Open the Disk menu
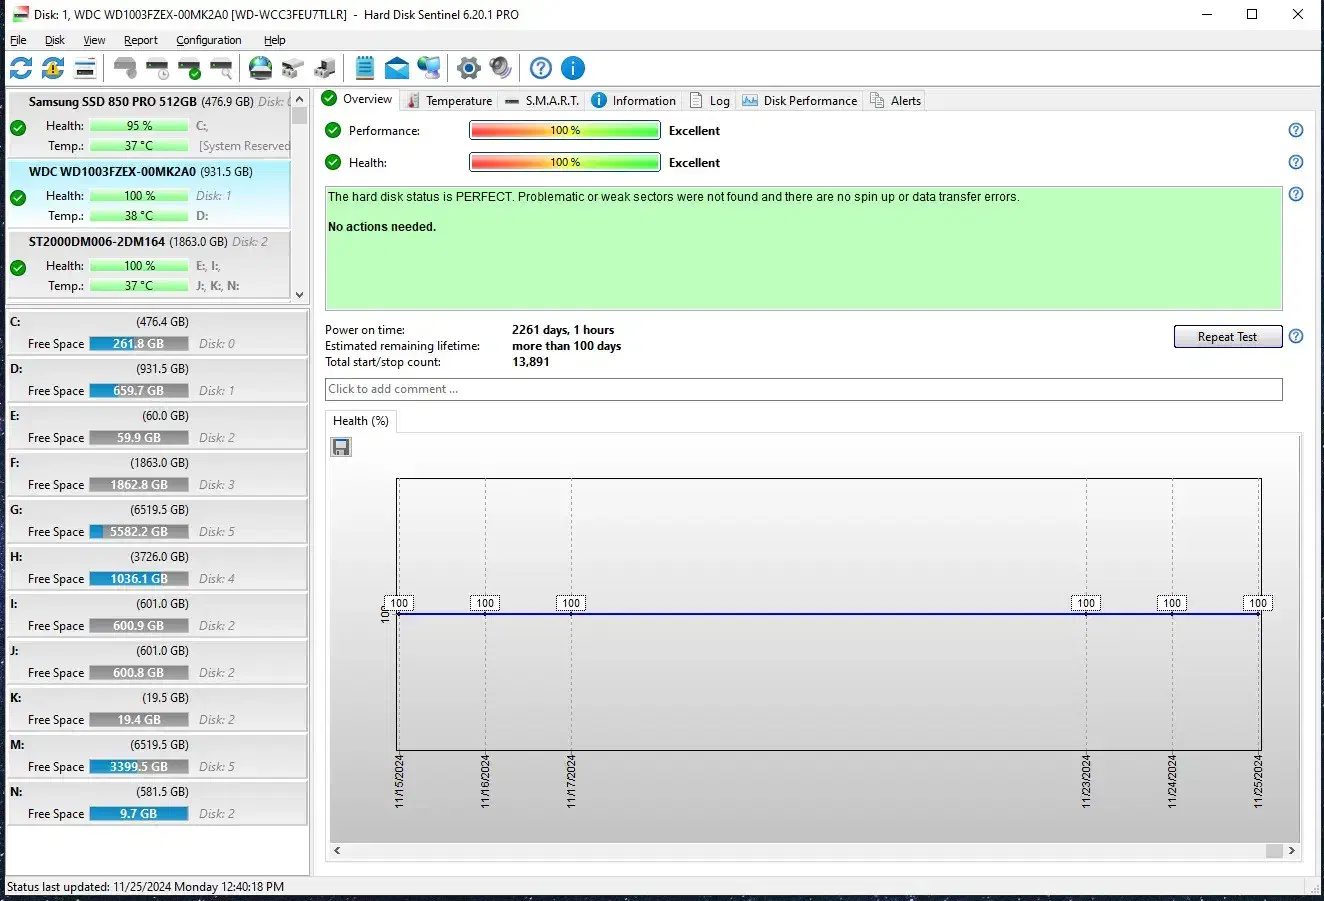The image size is (1324, 901). point(54,40)
